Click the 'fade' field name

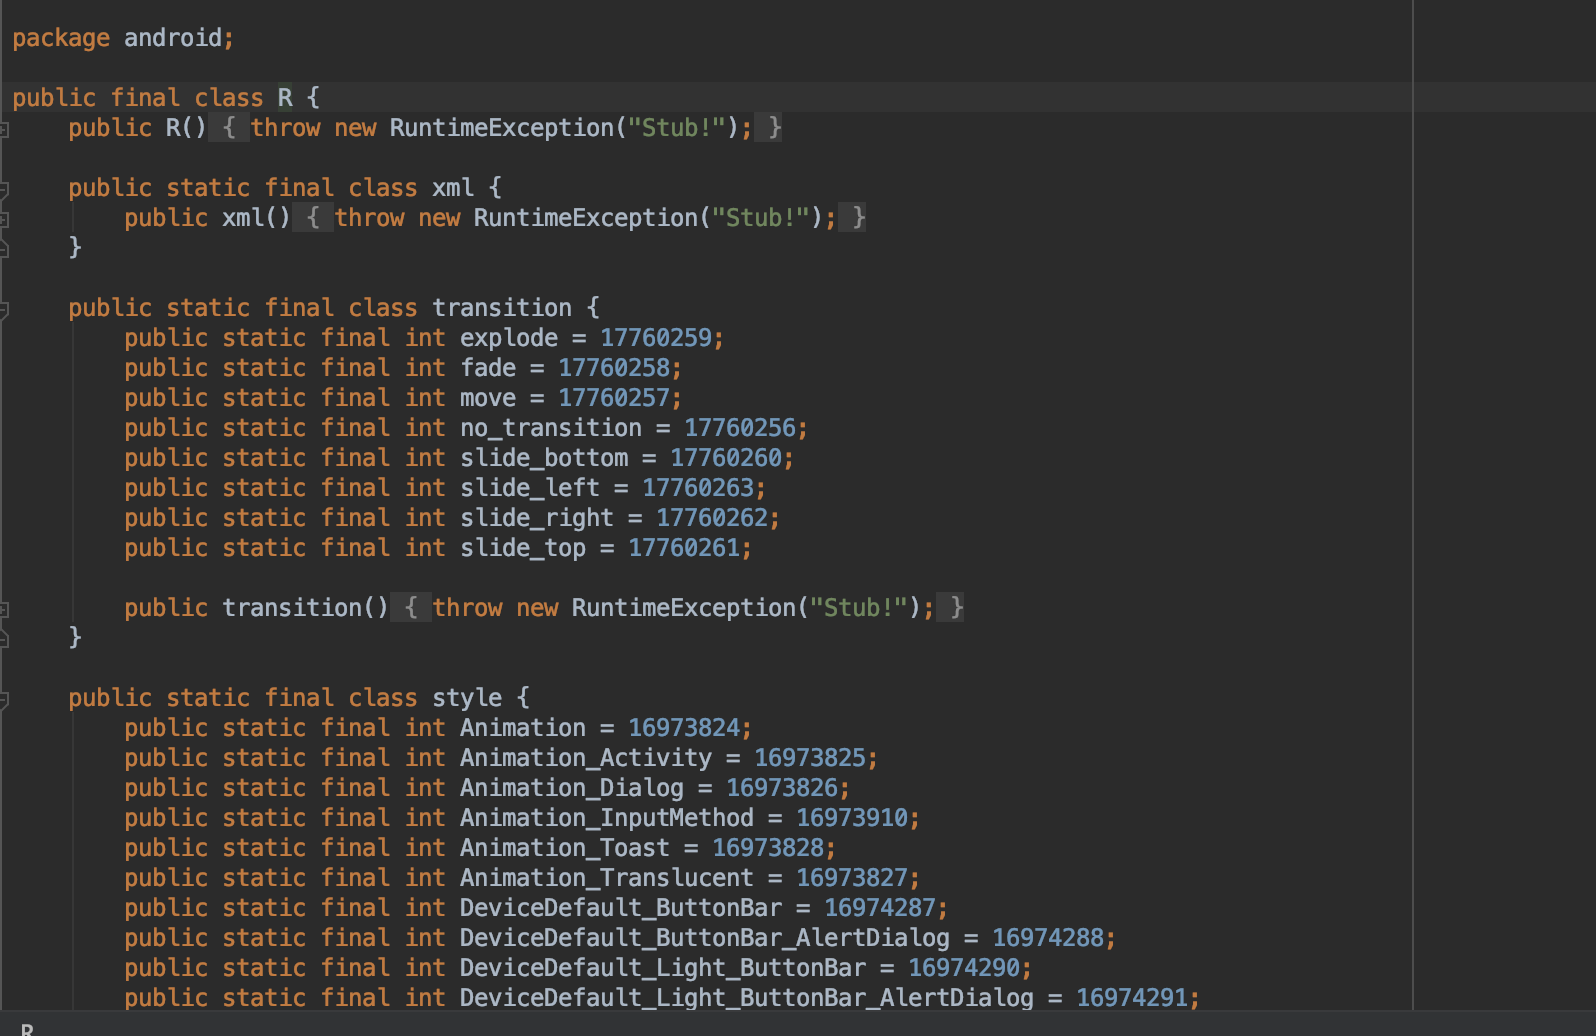488,368
